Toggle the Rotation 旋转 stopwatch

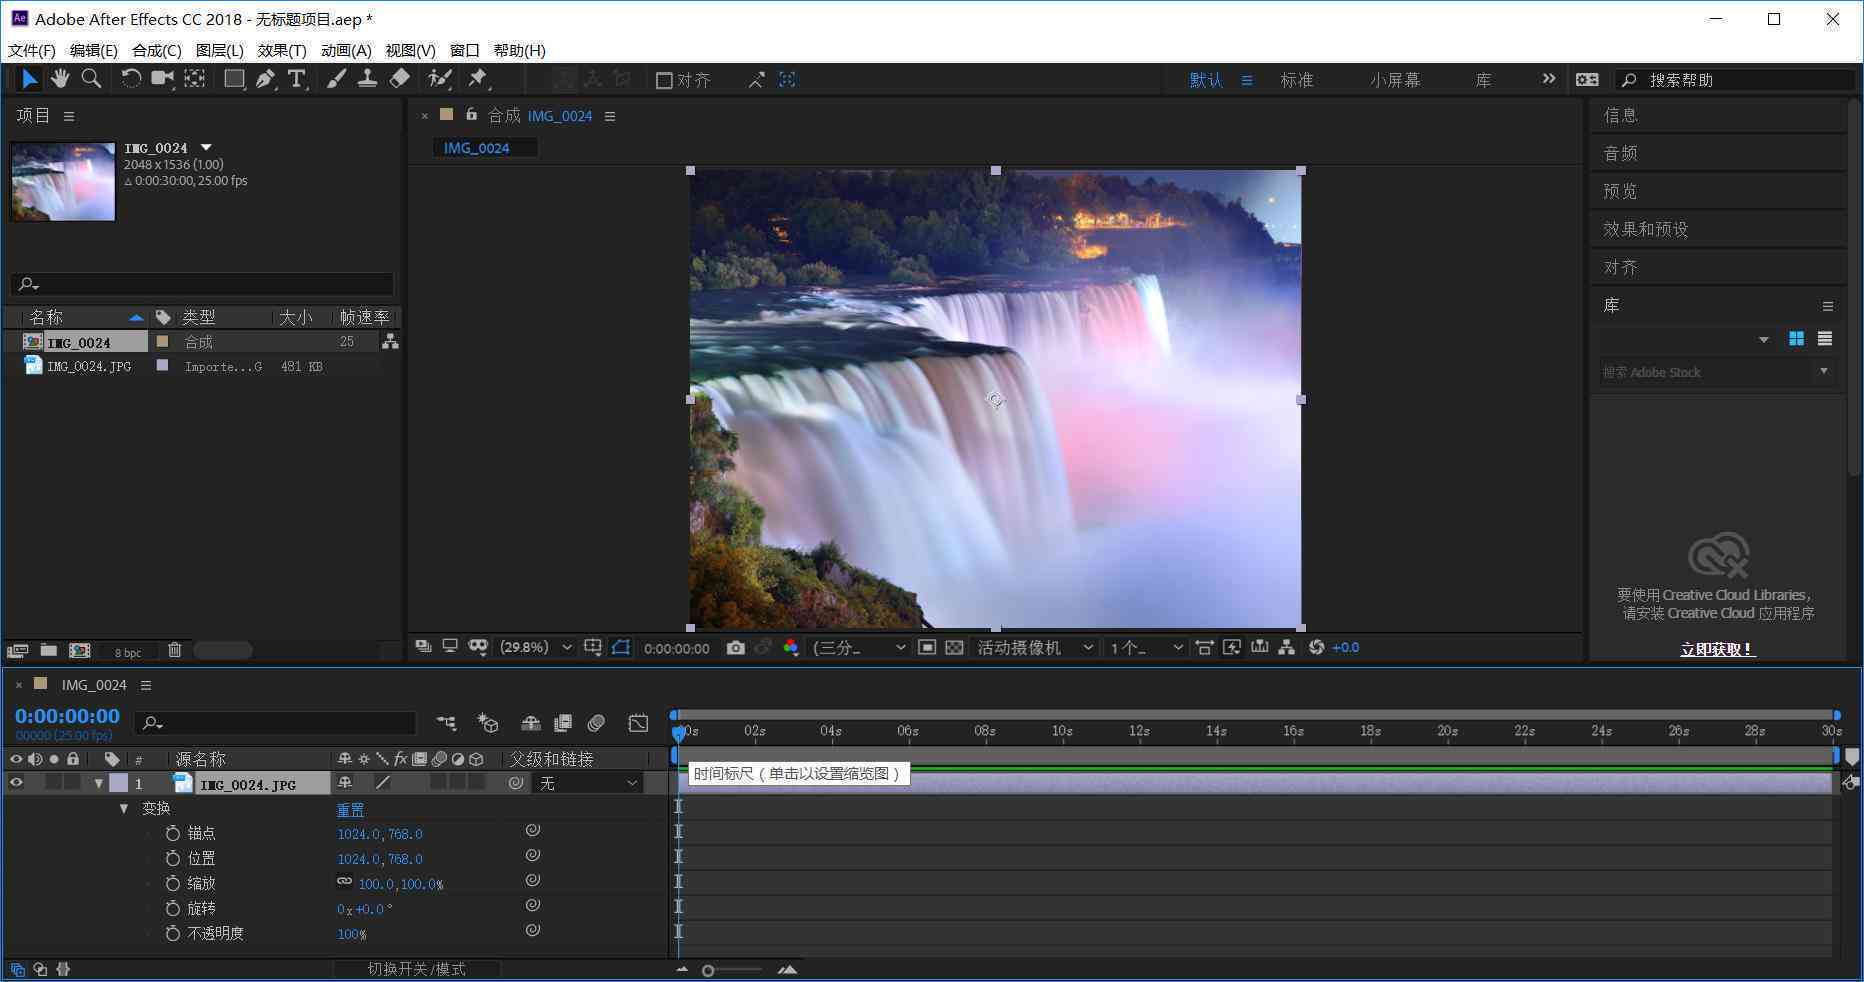(172, 908)
